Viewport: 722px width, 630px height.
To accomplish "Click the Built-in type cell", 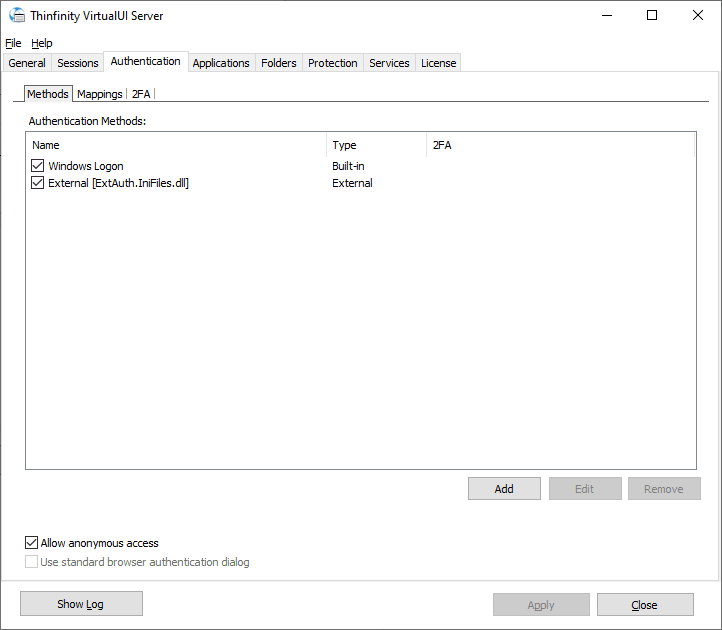I will (348, 166).
